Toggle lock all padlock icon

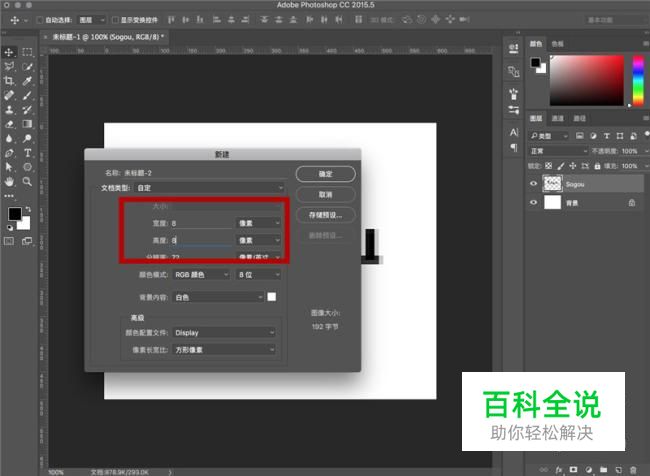[597, 166]
